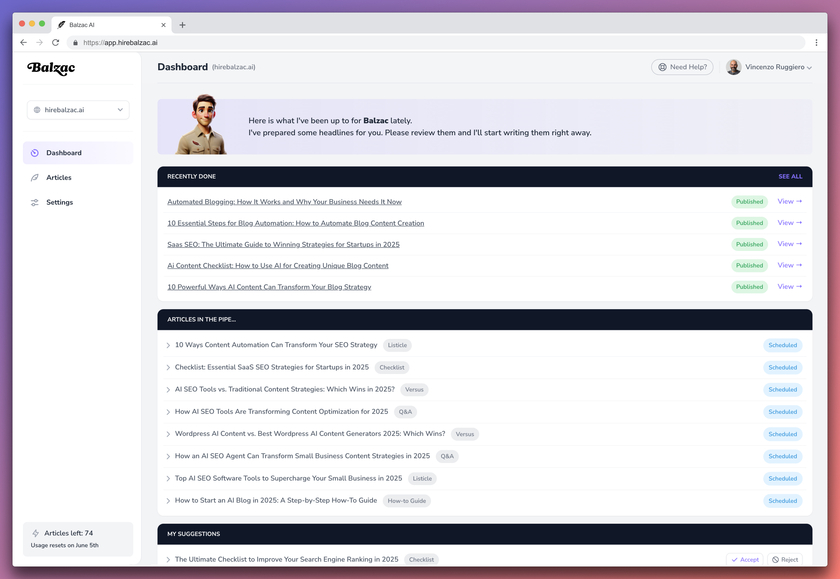Go to Dashboard in the sidebar
840x579 pixels.
pos(78,153)
